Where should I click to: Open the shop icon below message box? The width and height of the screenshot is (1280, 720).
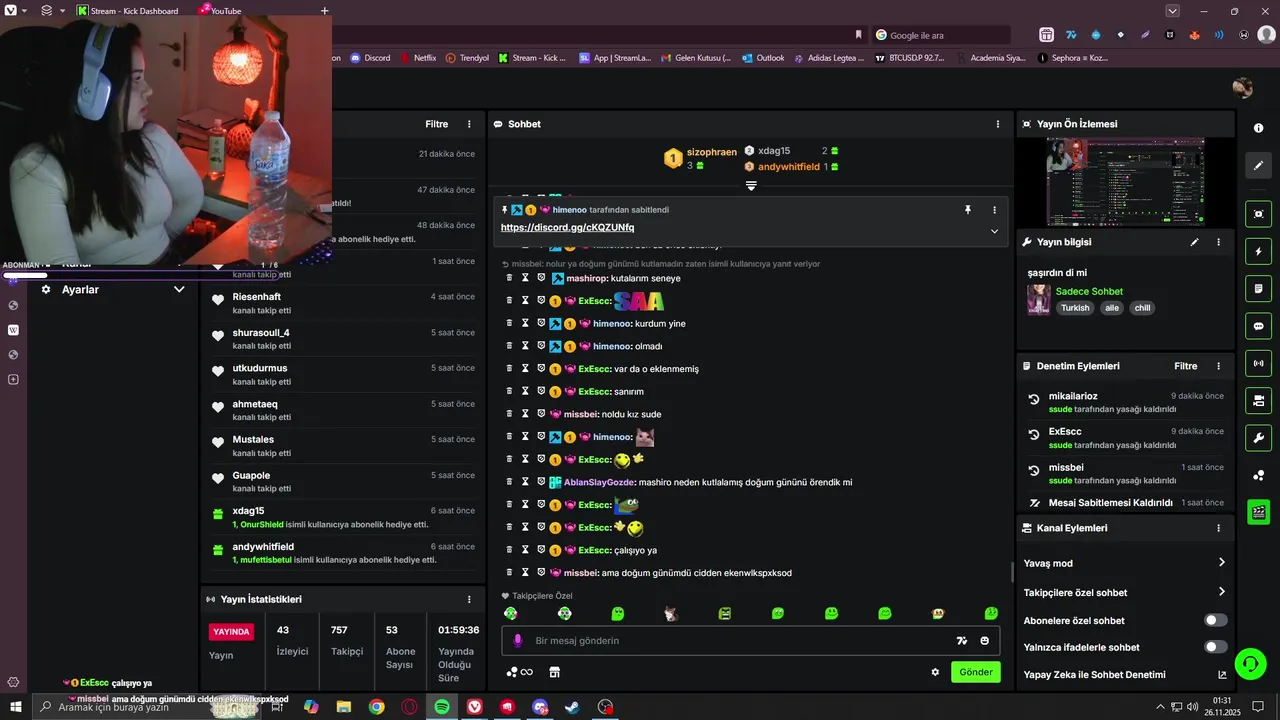[555, 672]
